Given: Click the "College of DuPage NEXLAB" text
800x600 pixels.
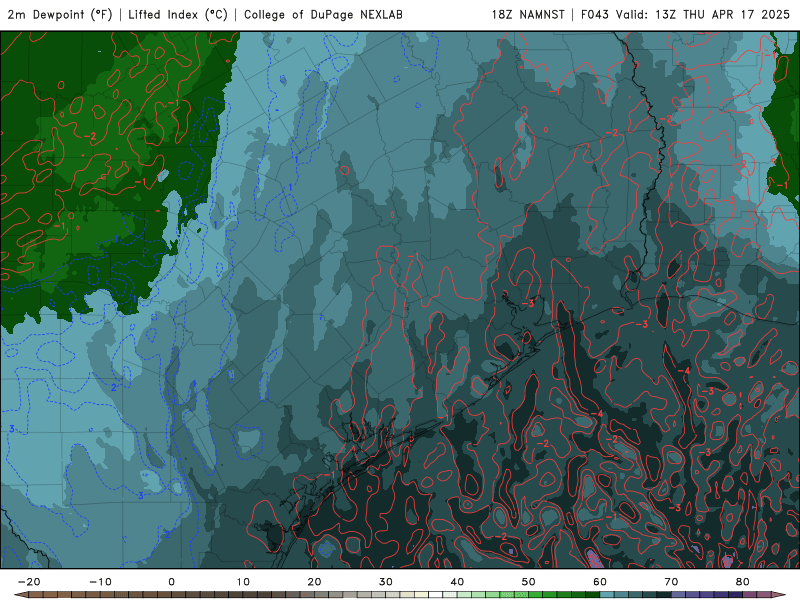Looking at the screenshot, I should (323, 14).
